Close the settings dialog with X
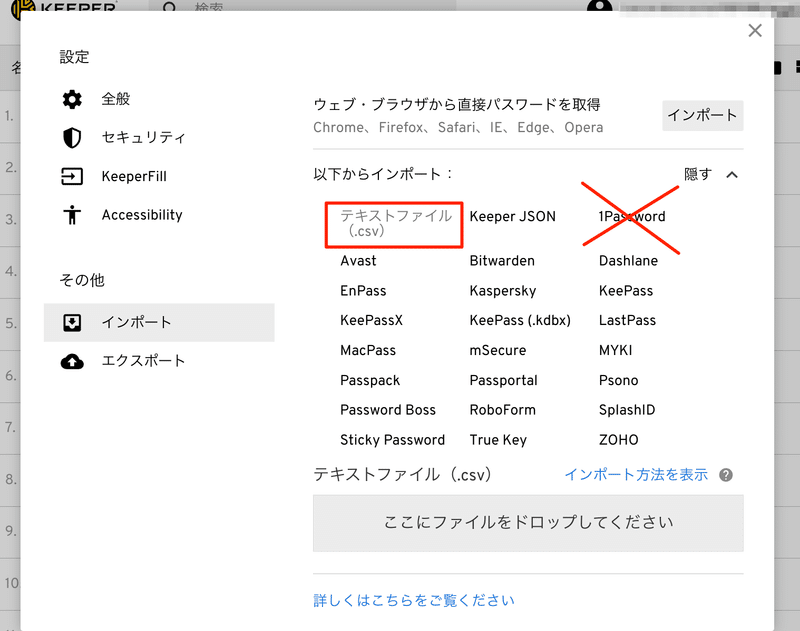 tap(755, 31)
